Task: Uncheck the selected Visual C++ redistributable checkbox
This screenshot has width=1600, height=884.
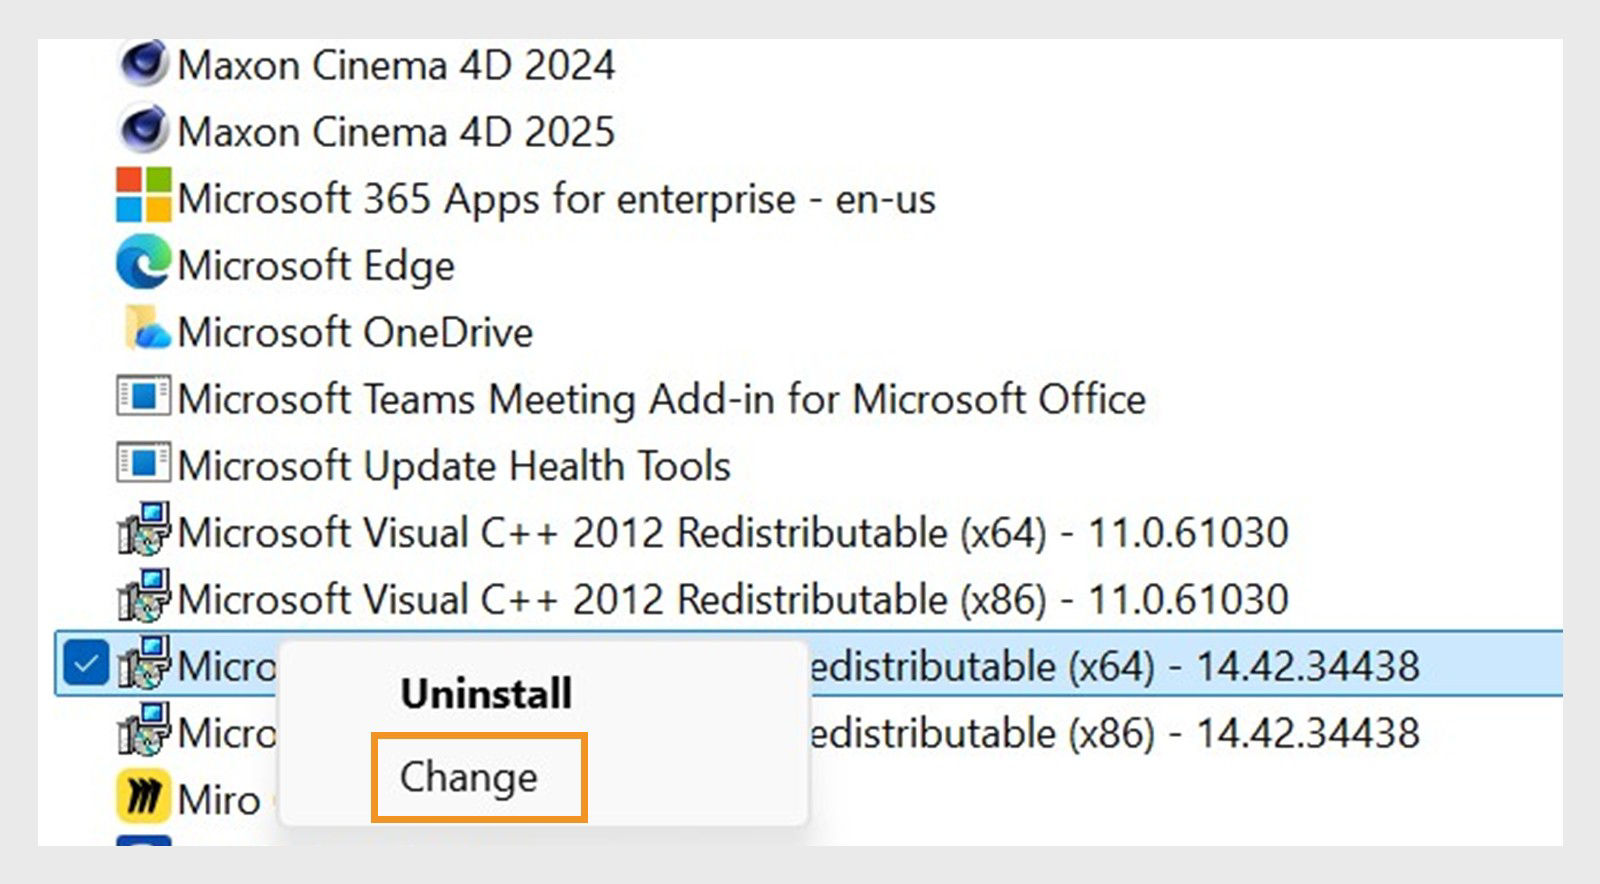Action: tap(87, 661)
